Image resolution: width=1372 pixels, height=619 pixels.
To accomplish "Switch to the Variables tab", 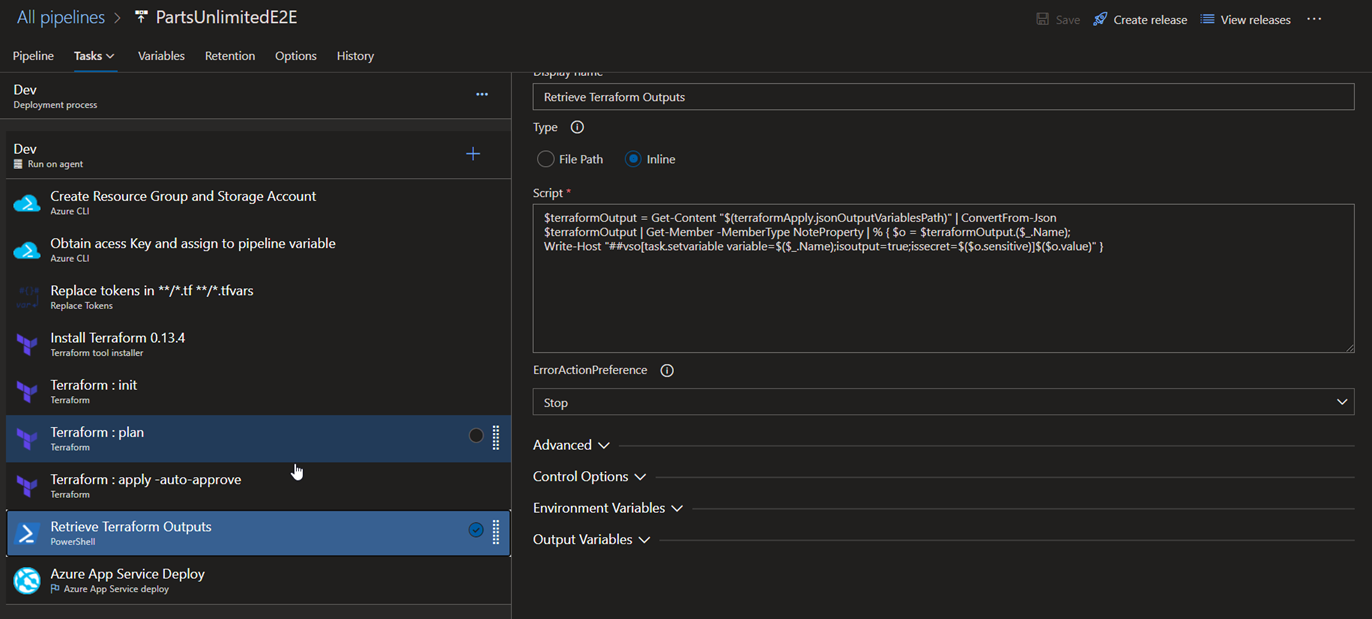I will 161,56.
